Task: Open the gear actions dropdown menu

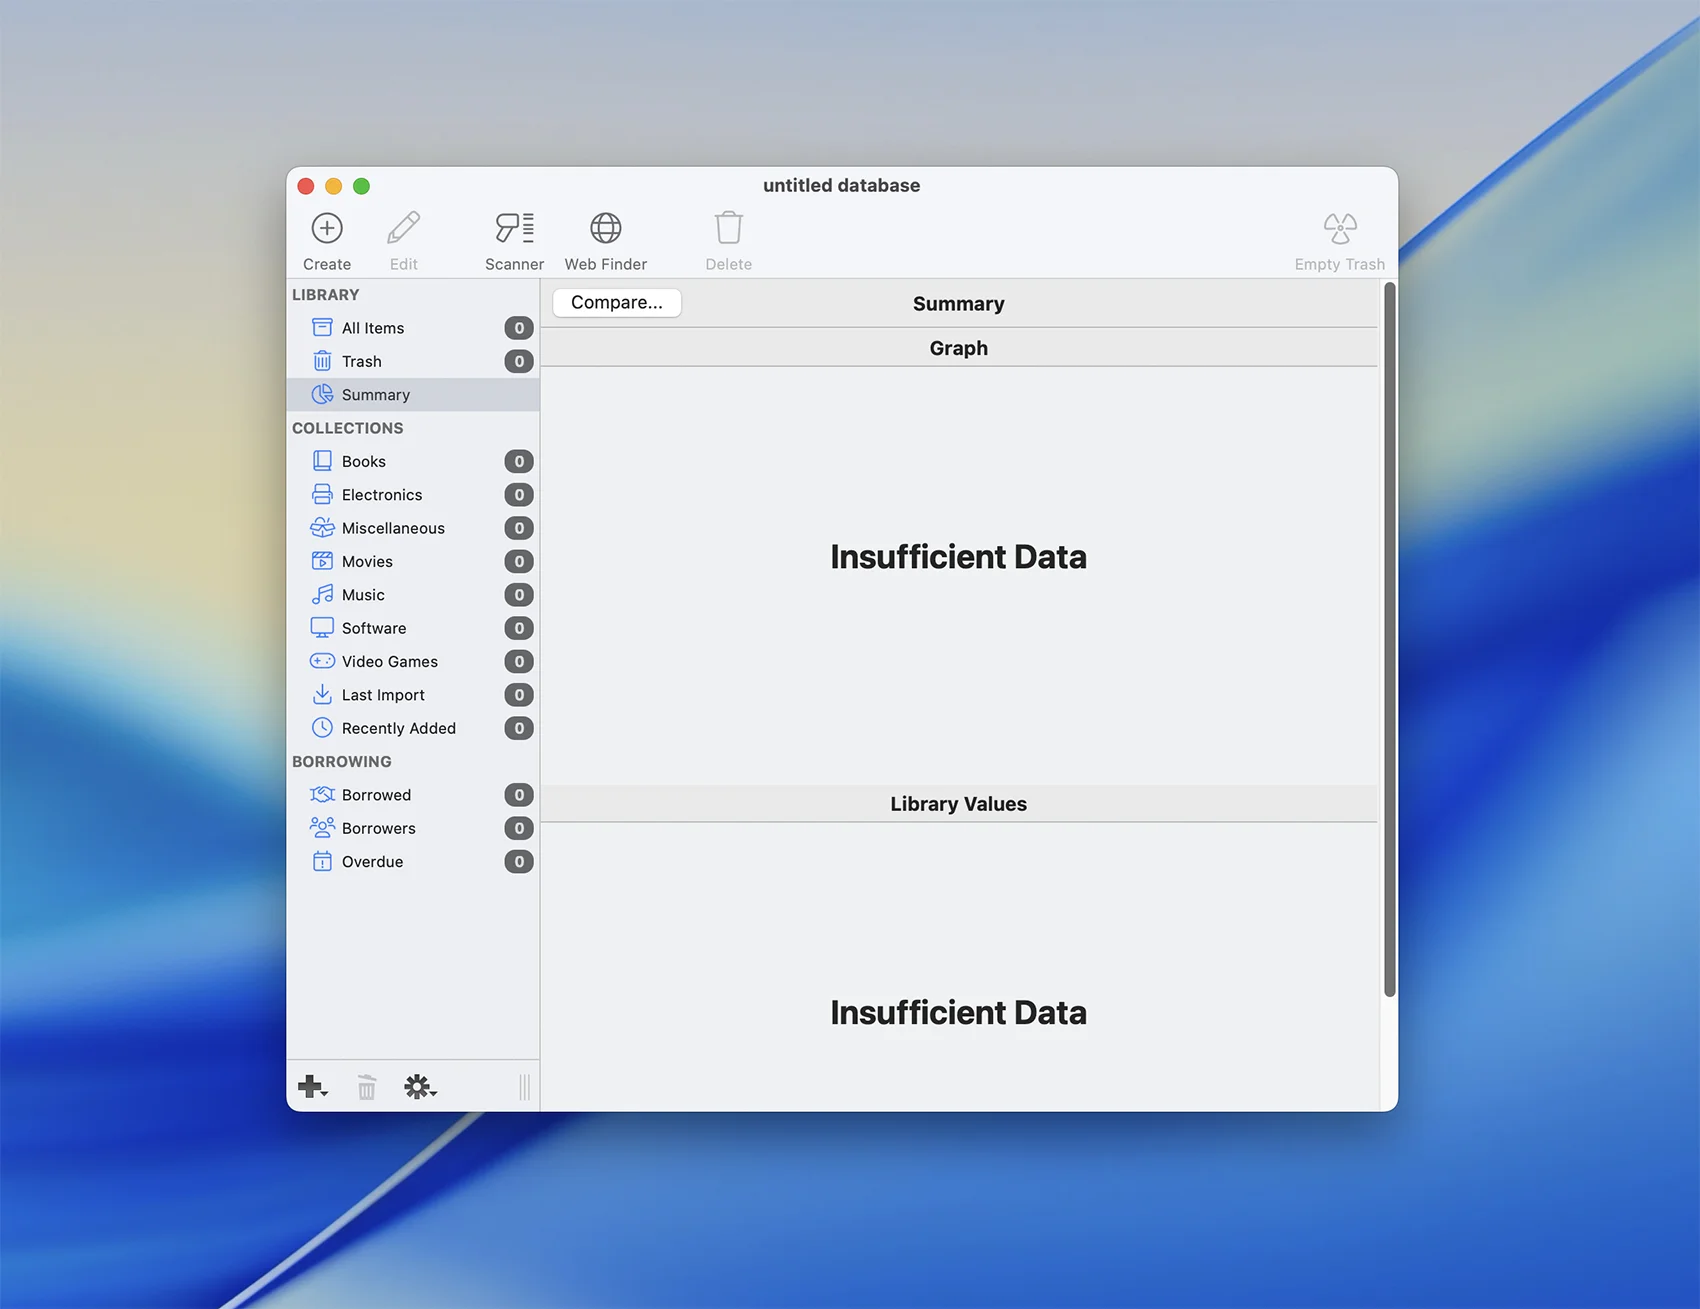Action: 420,1087
